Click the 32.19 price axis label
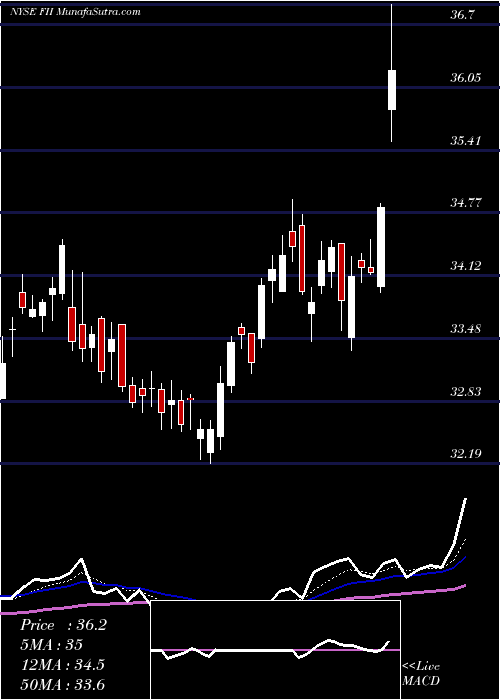This screenshot has width=500, height=700. 465,454
